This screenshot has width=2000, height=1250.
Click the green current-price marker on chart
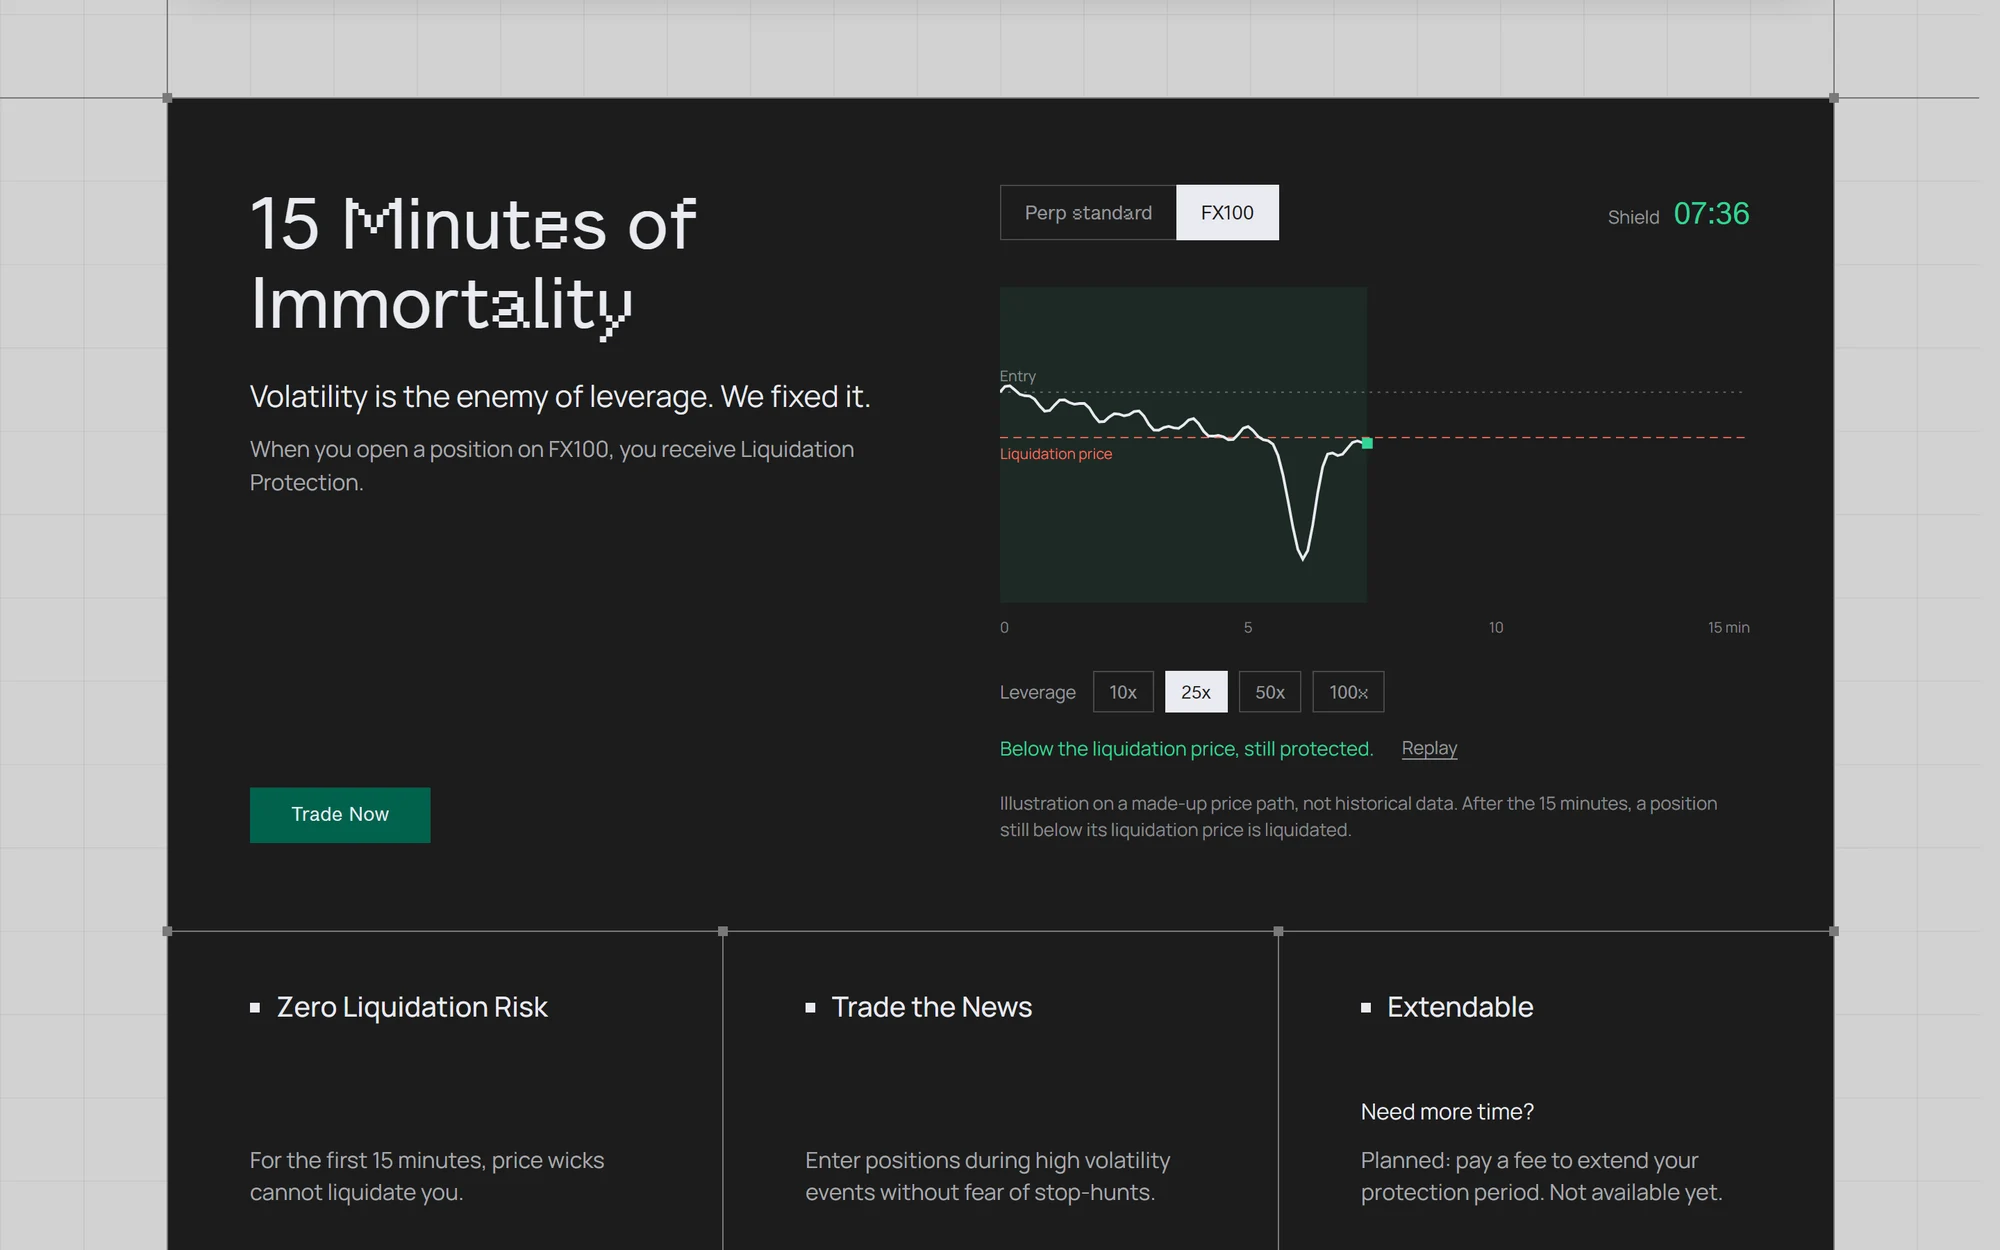click(x=1367, y=443)
